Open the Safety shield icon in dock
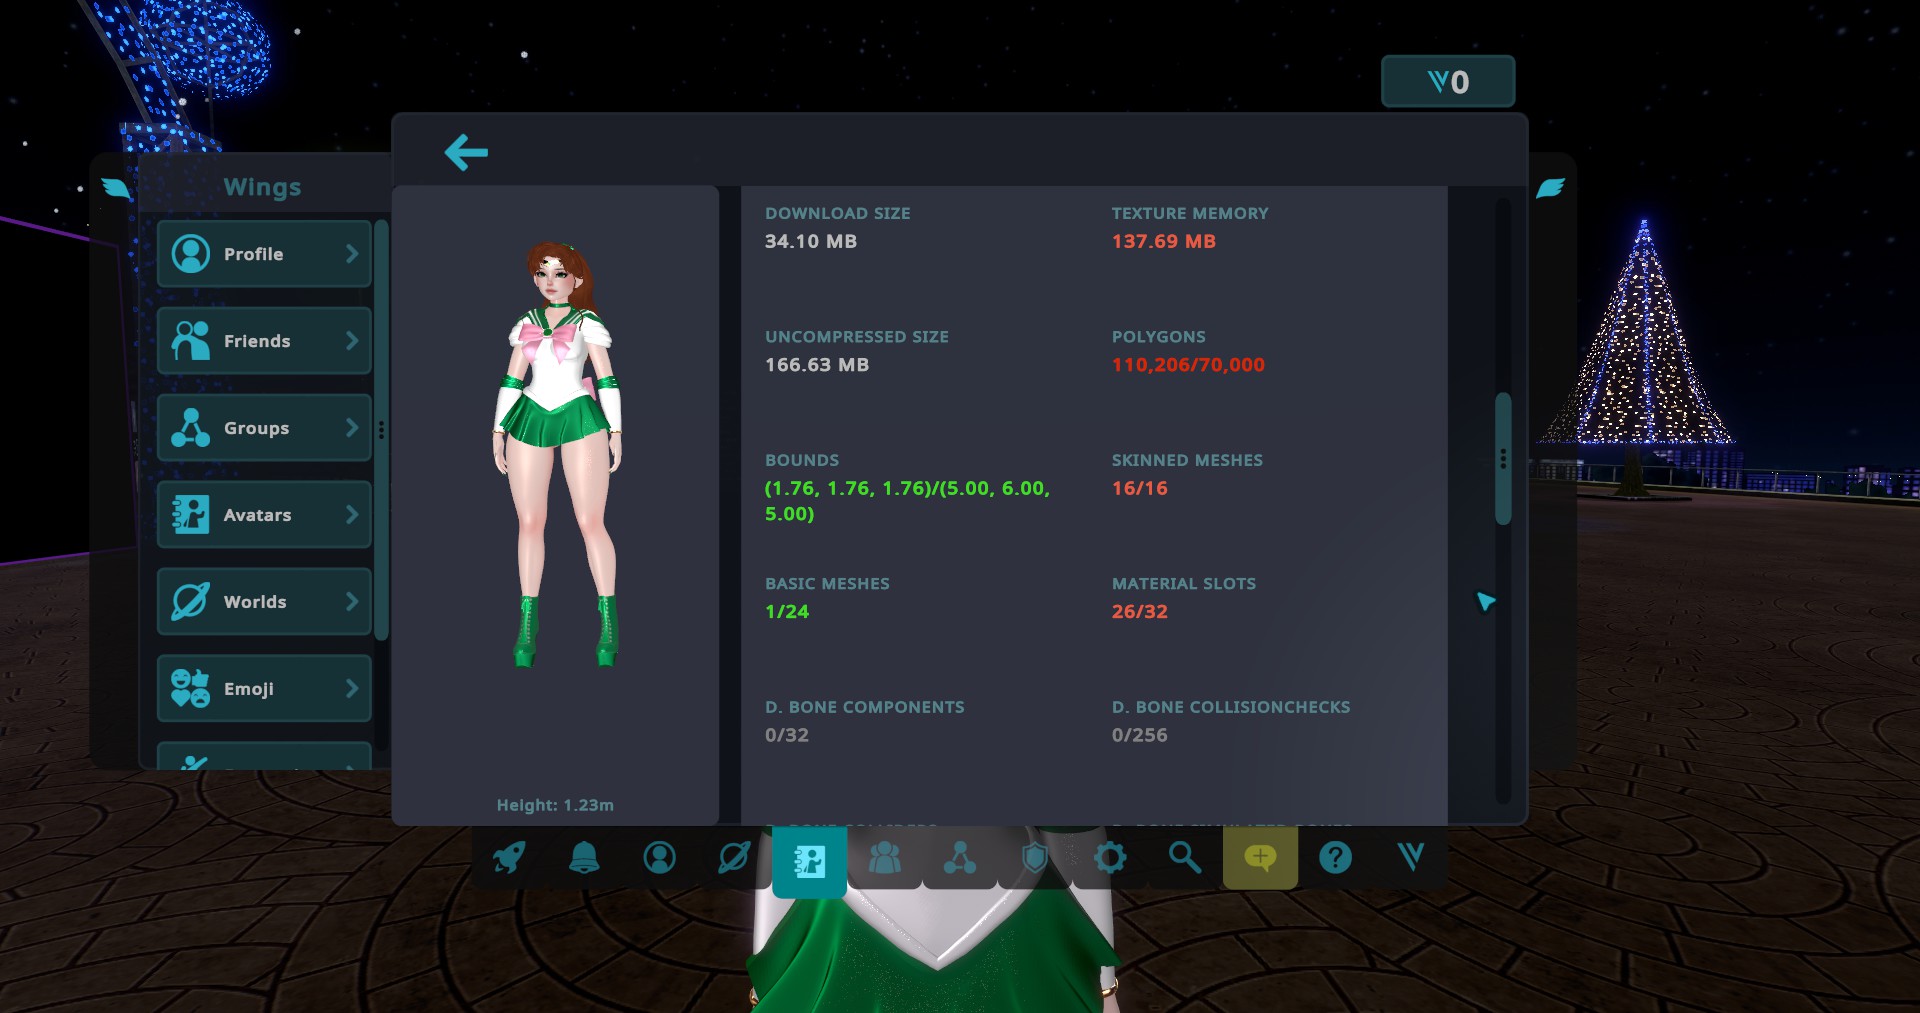The width and height of the screenshot is (1920, 1013). 1035,857
